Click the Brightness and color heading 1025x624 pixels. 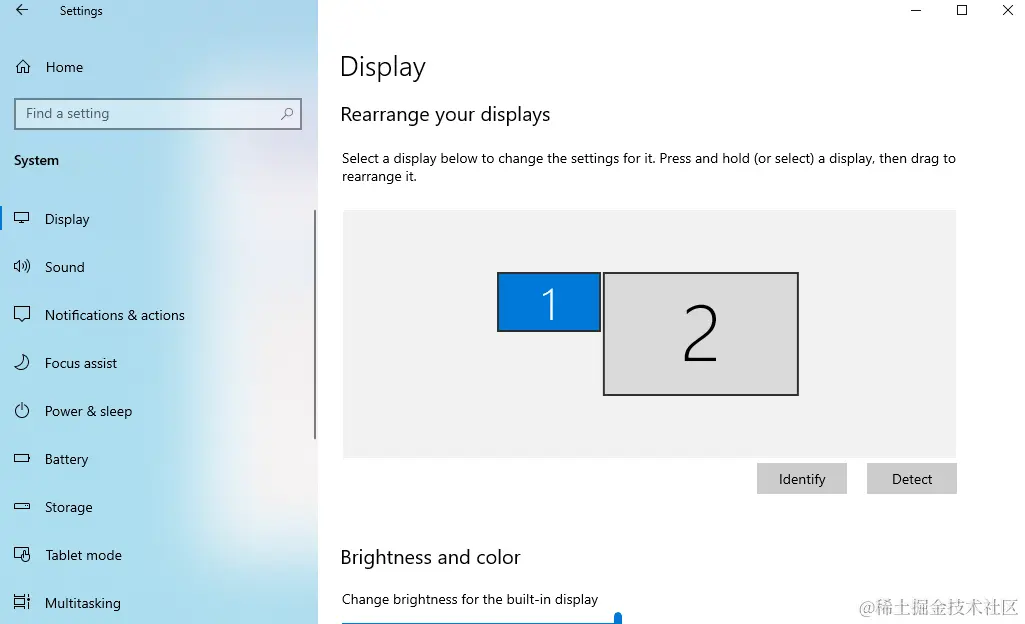(x=430, y=557)
